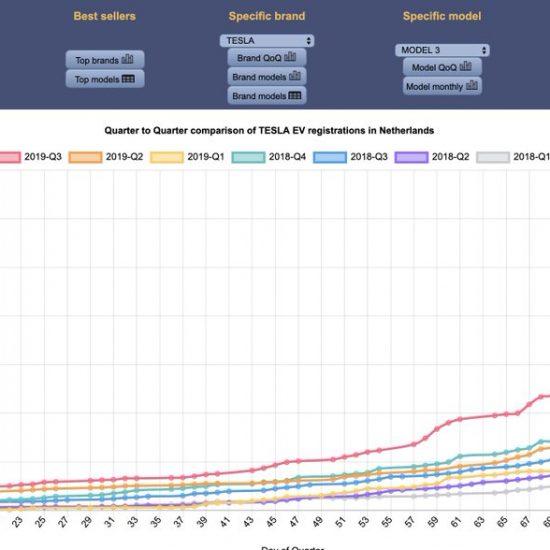
Task: Click chart icon on Model QoQ
Action: 465,66
